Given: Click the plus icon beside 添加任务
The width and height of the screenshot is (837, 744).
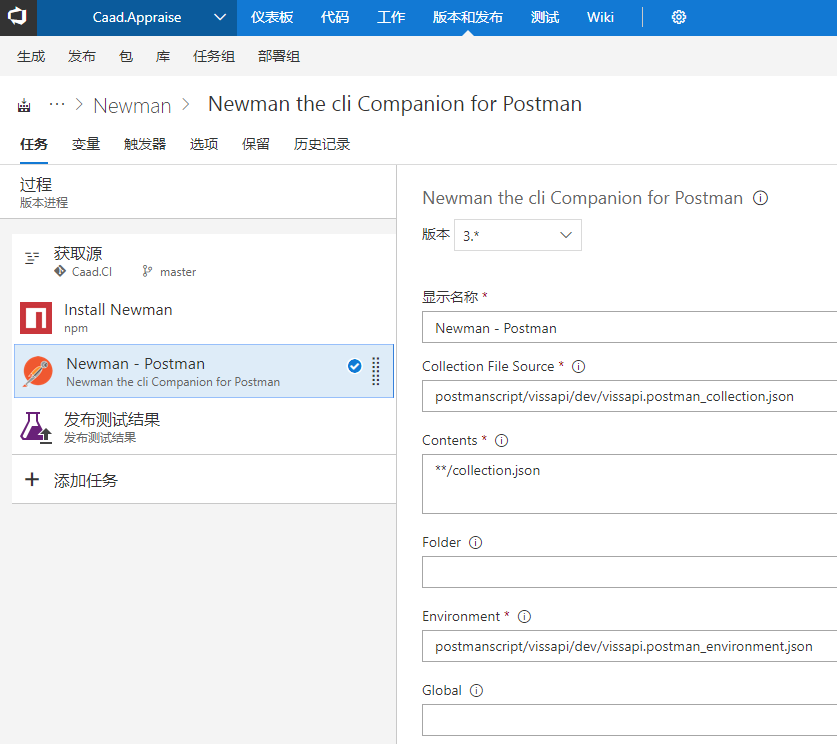Looking at the screenshot, I should click(32, 479).
